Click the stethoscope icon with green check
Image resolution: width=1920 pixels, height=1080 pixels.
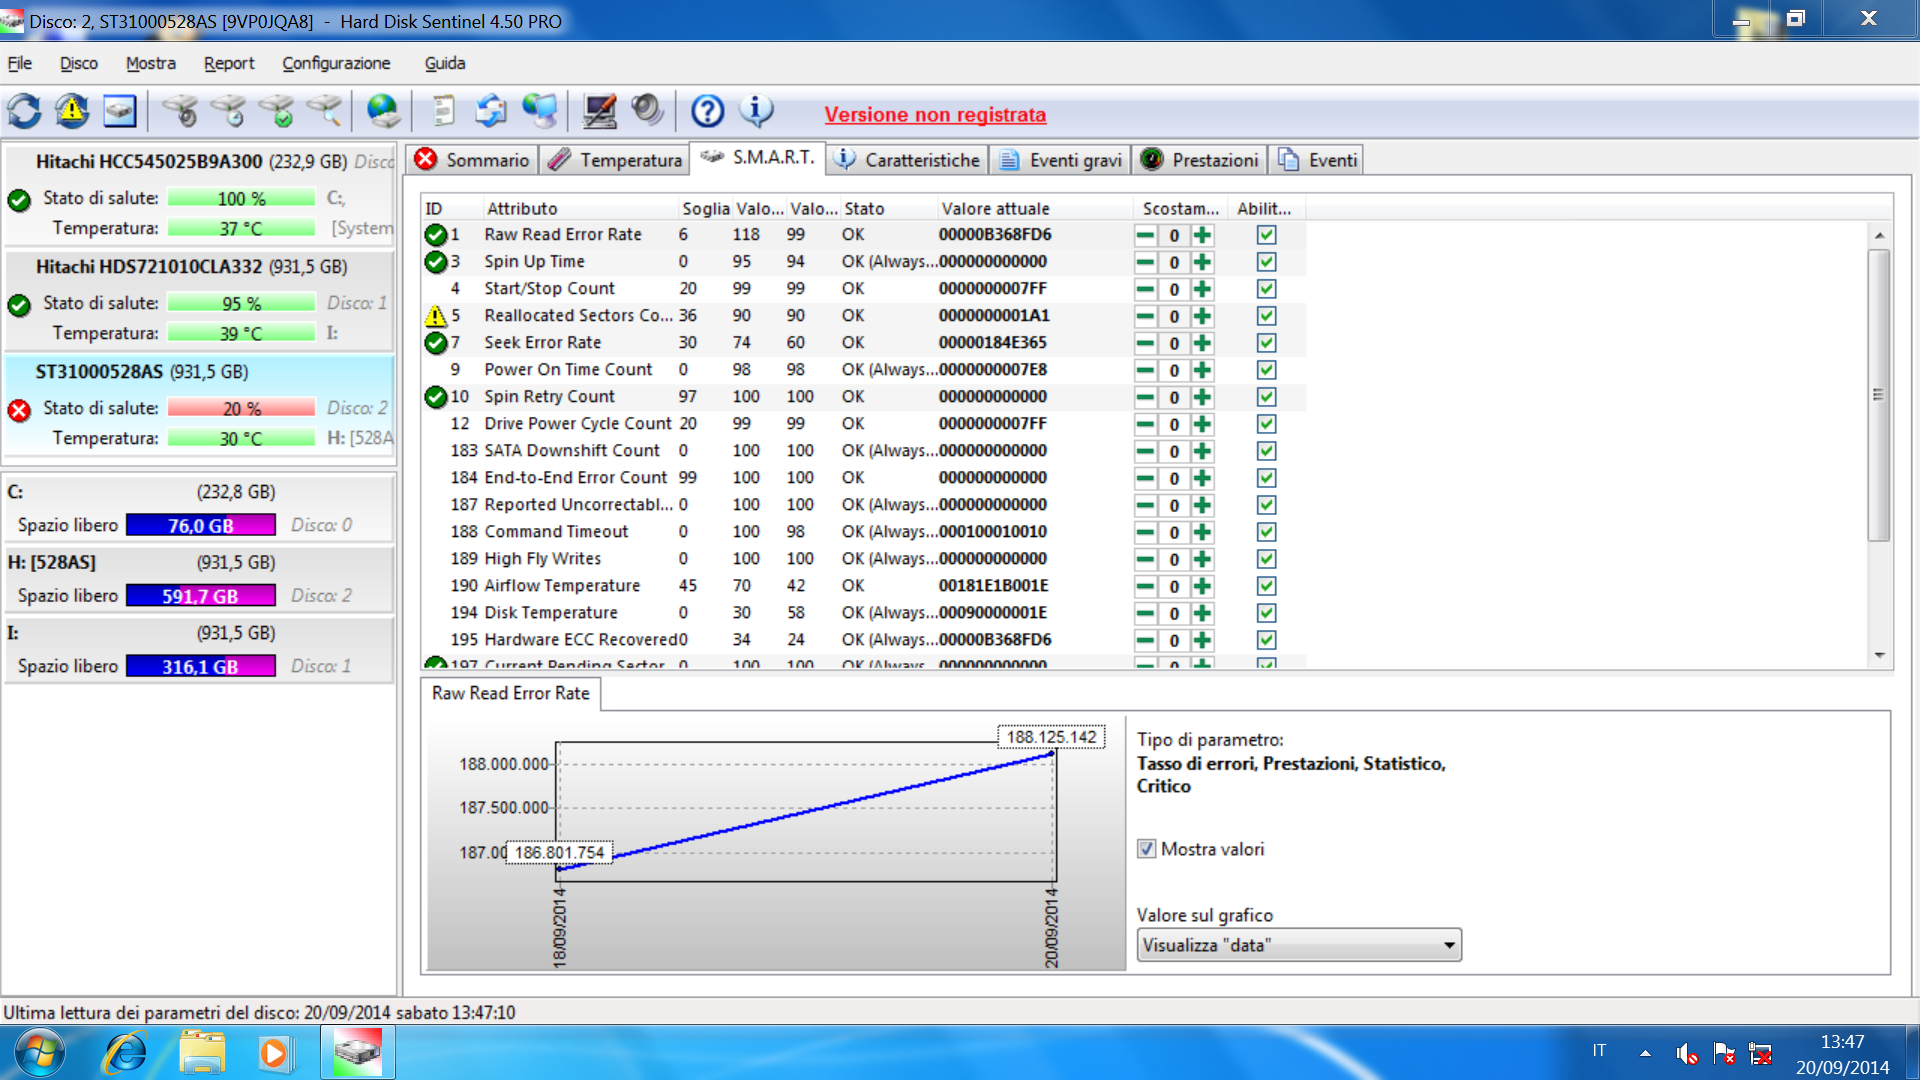click(x=277, y=111)
